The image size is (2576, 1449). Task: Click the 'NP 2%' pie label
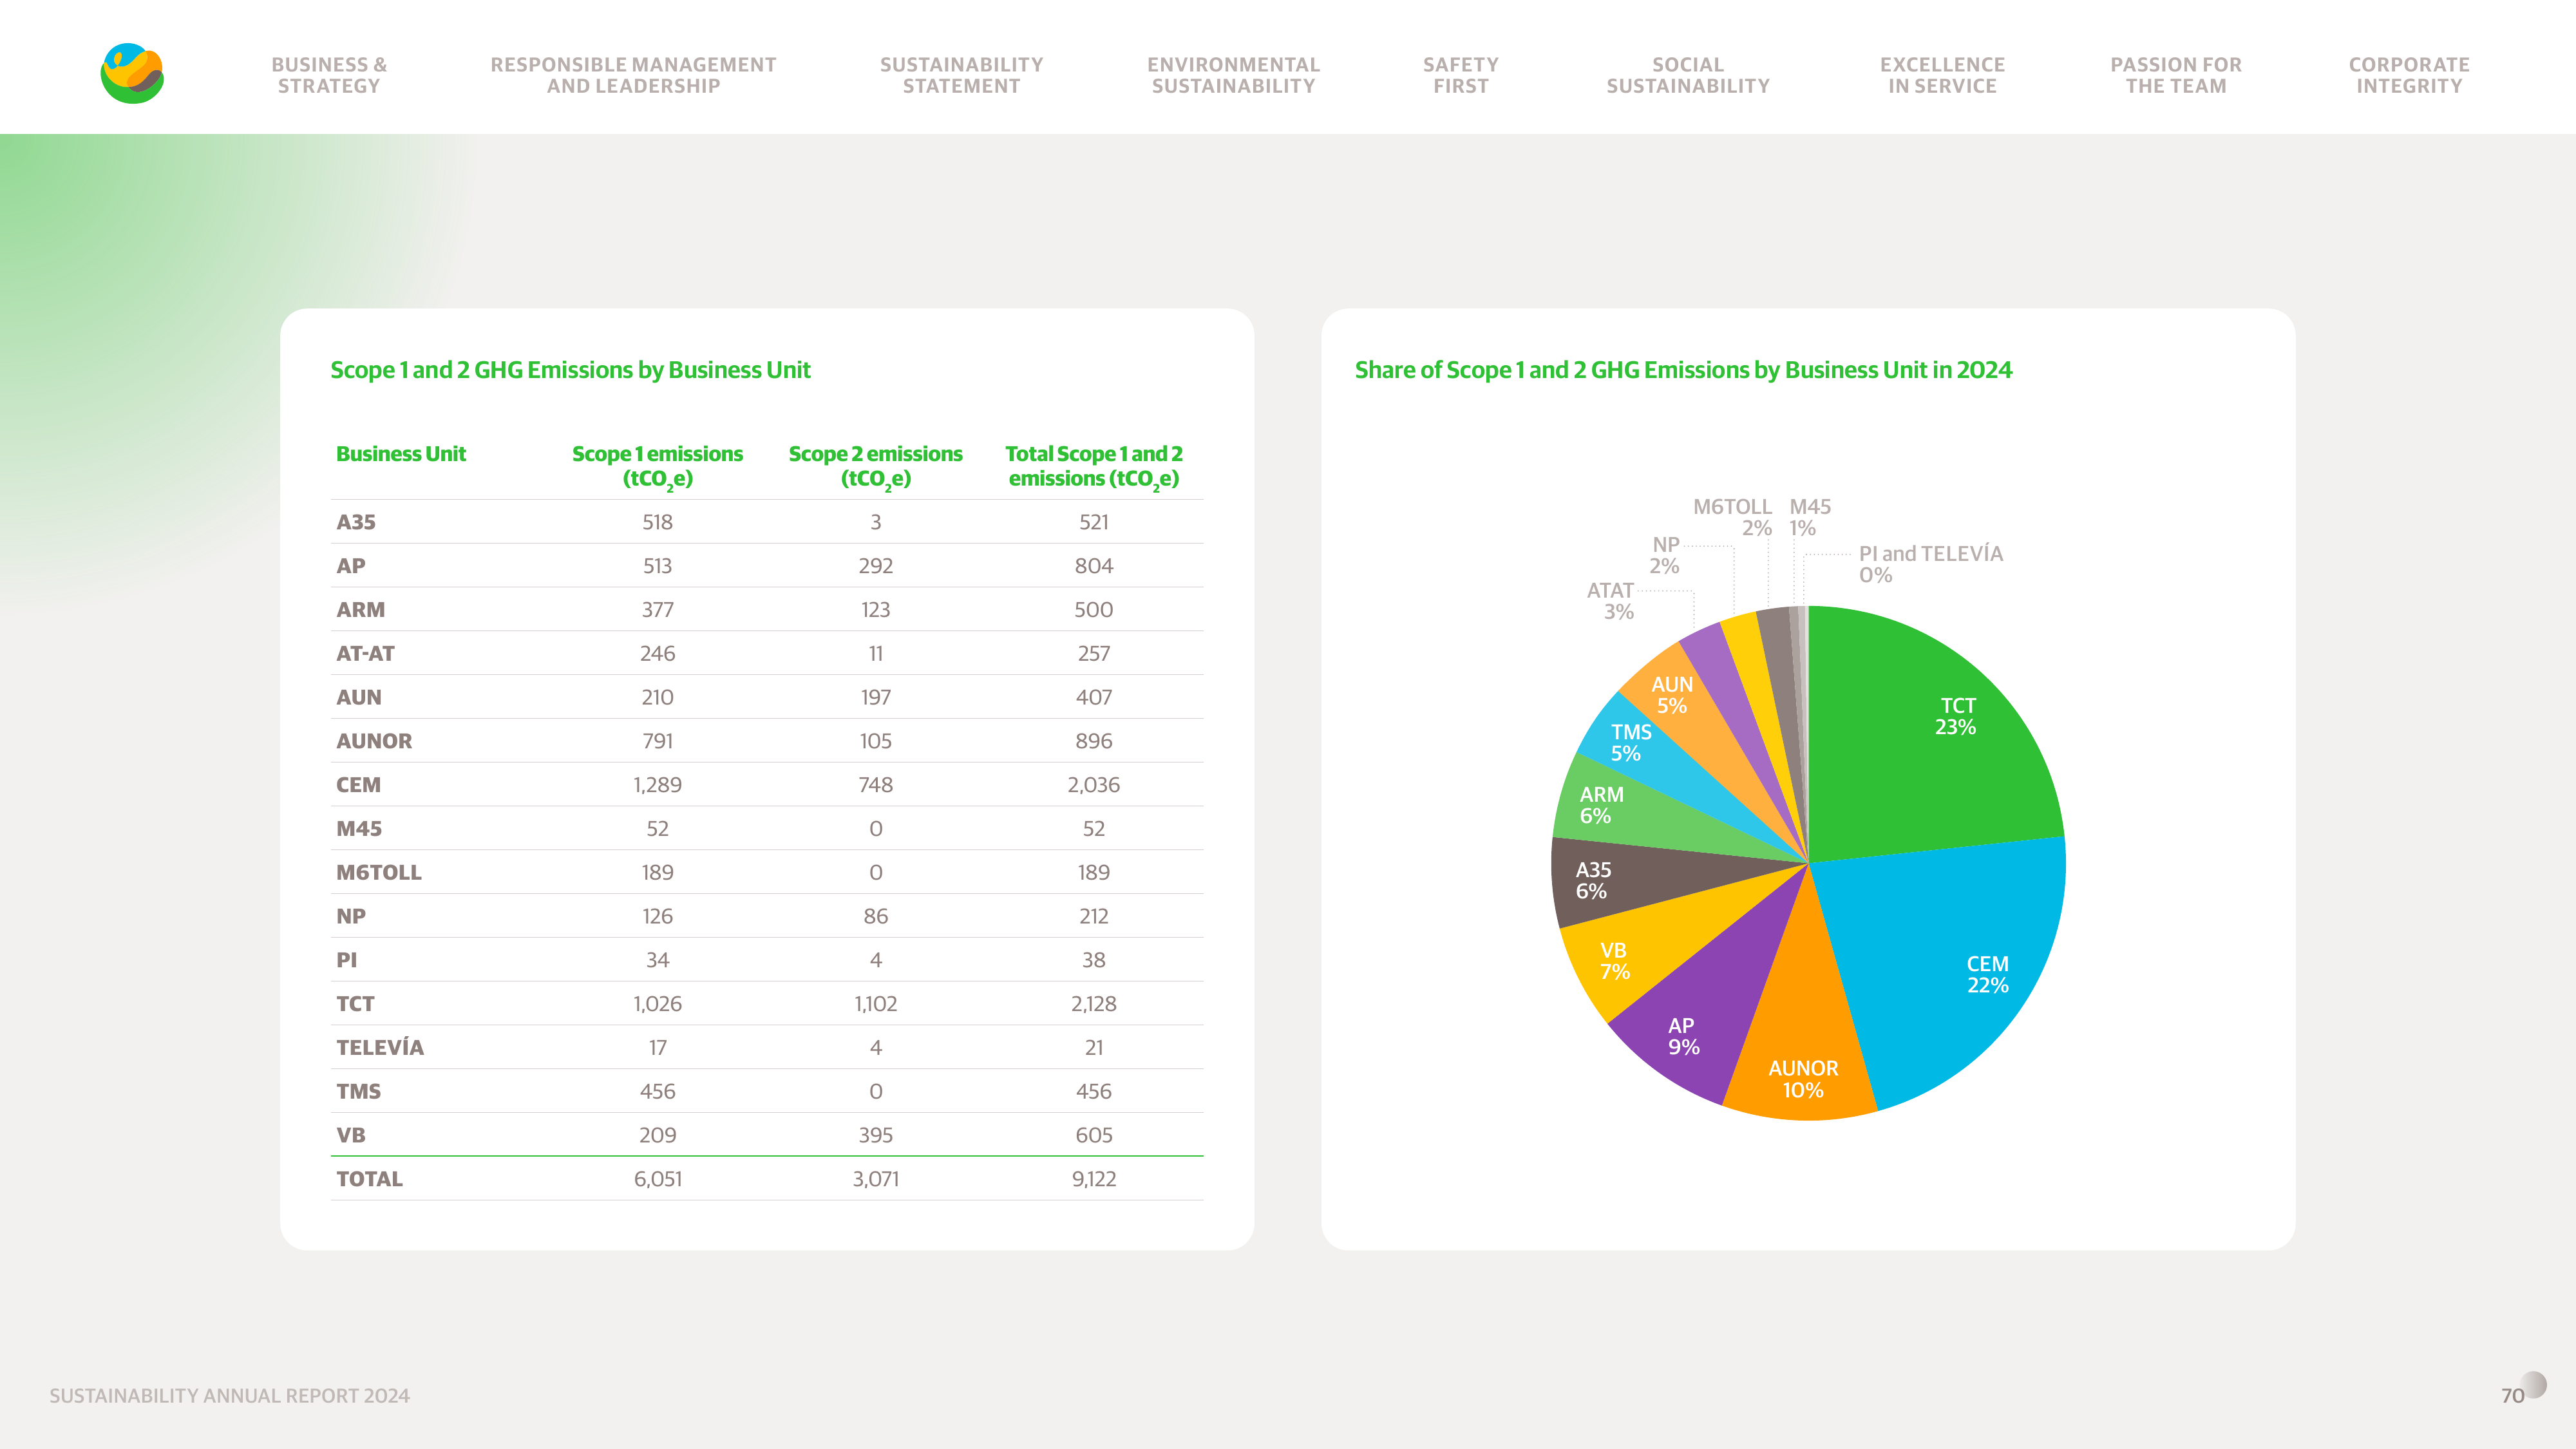[x=1665, y=555]
